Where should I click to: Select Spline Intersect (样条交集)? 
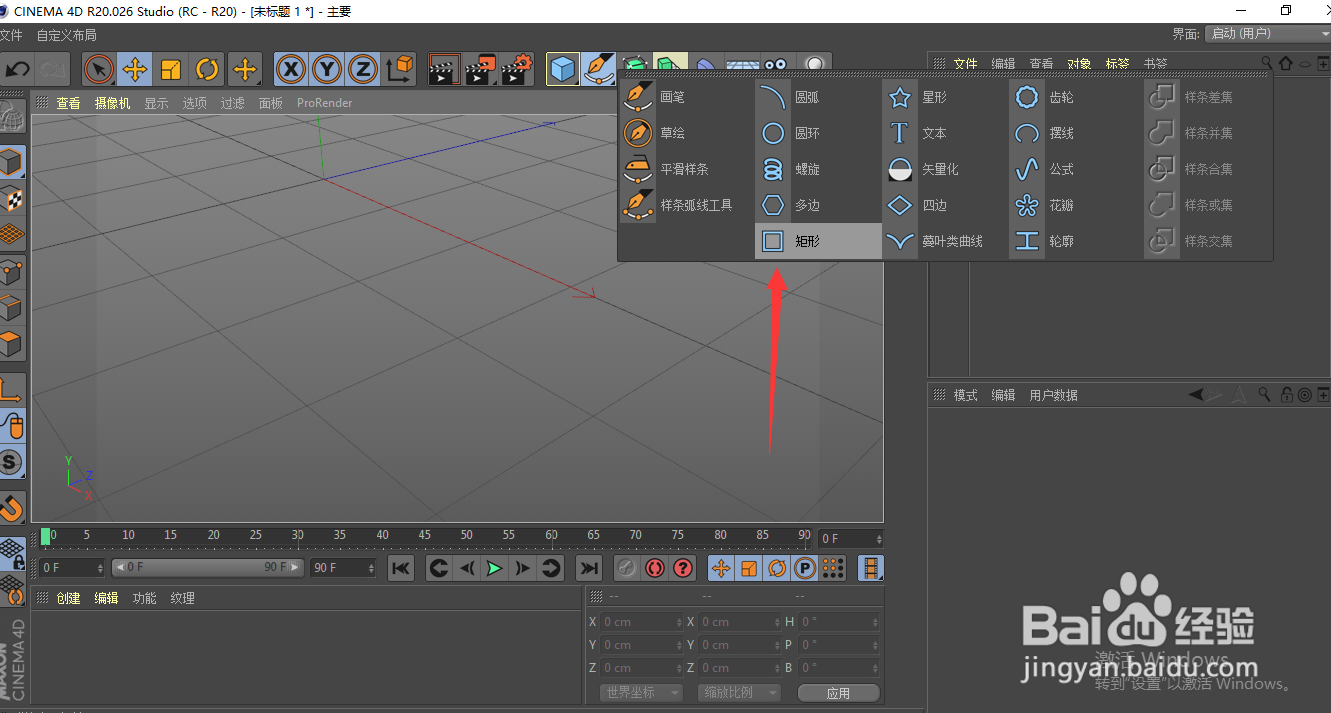[x=1207, y=241]
